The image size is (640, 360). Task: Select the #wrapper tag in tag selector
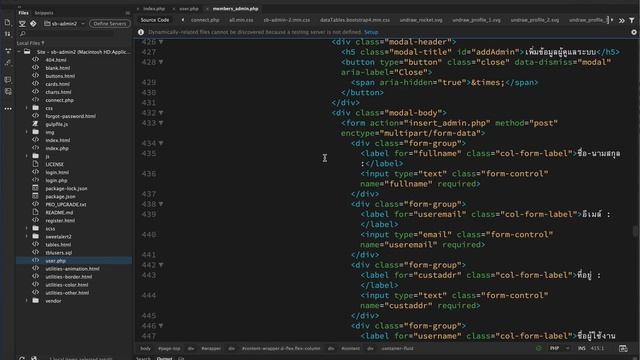[211, 349]
